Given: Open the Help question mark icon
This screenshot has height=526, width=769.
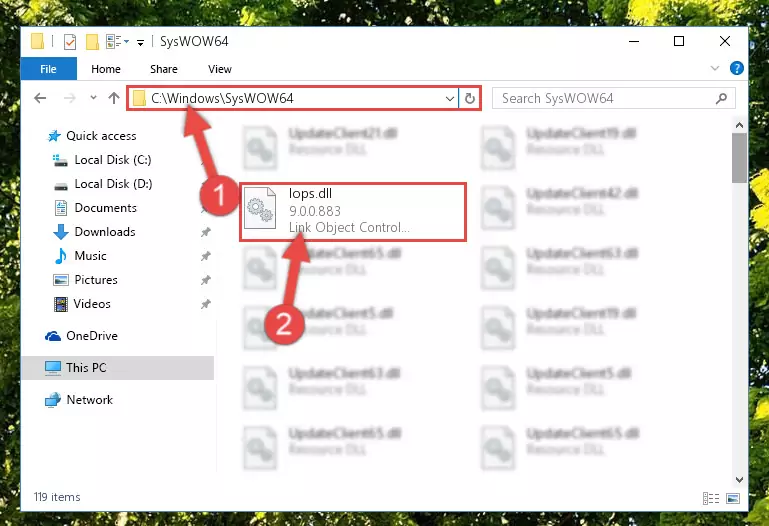Looking at the screenshot, I should 737,68.
